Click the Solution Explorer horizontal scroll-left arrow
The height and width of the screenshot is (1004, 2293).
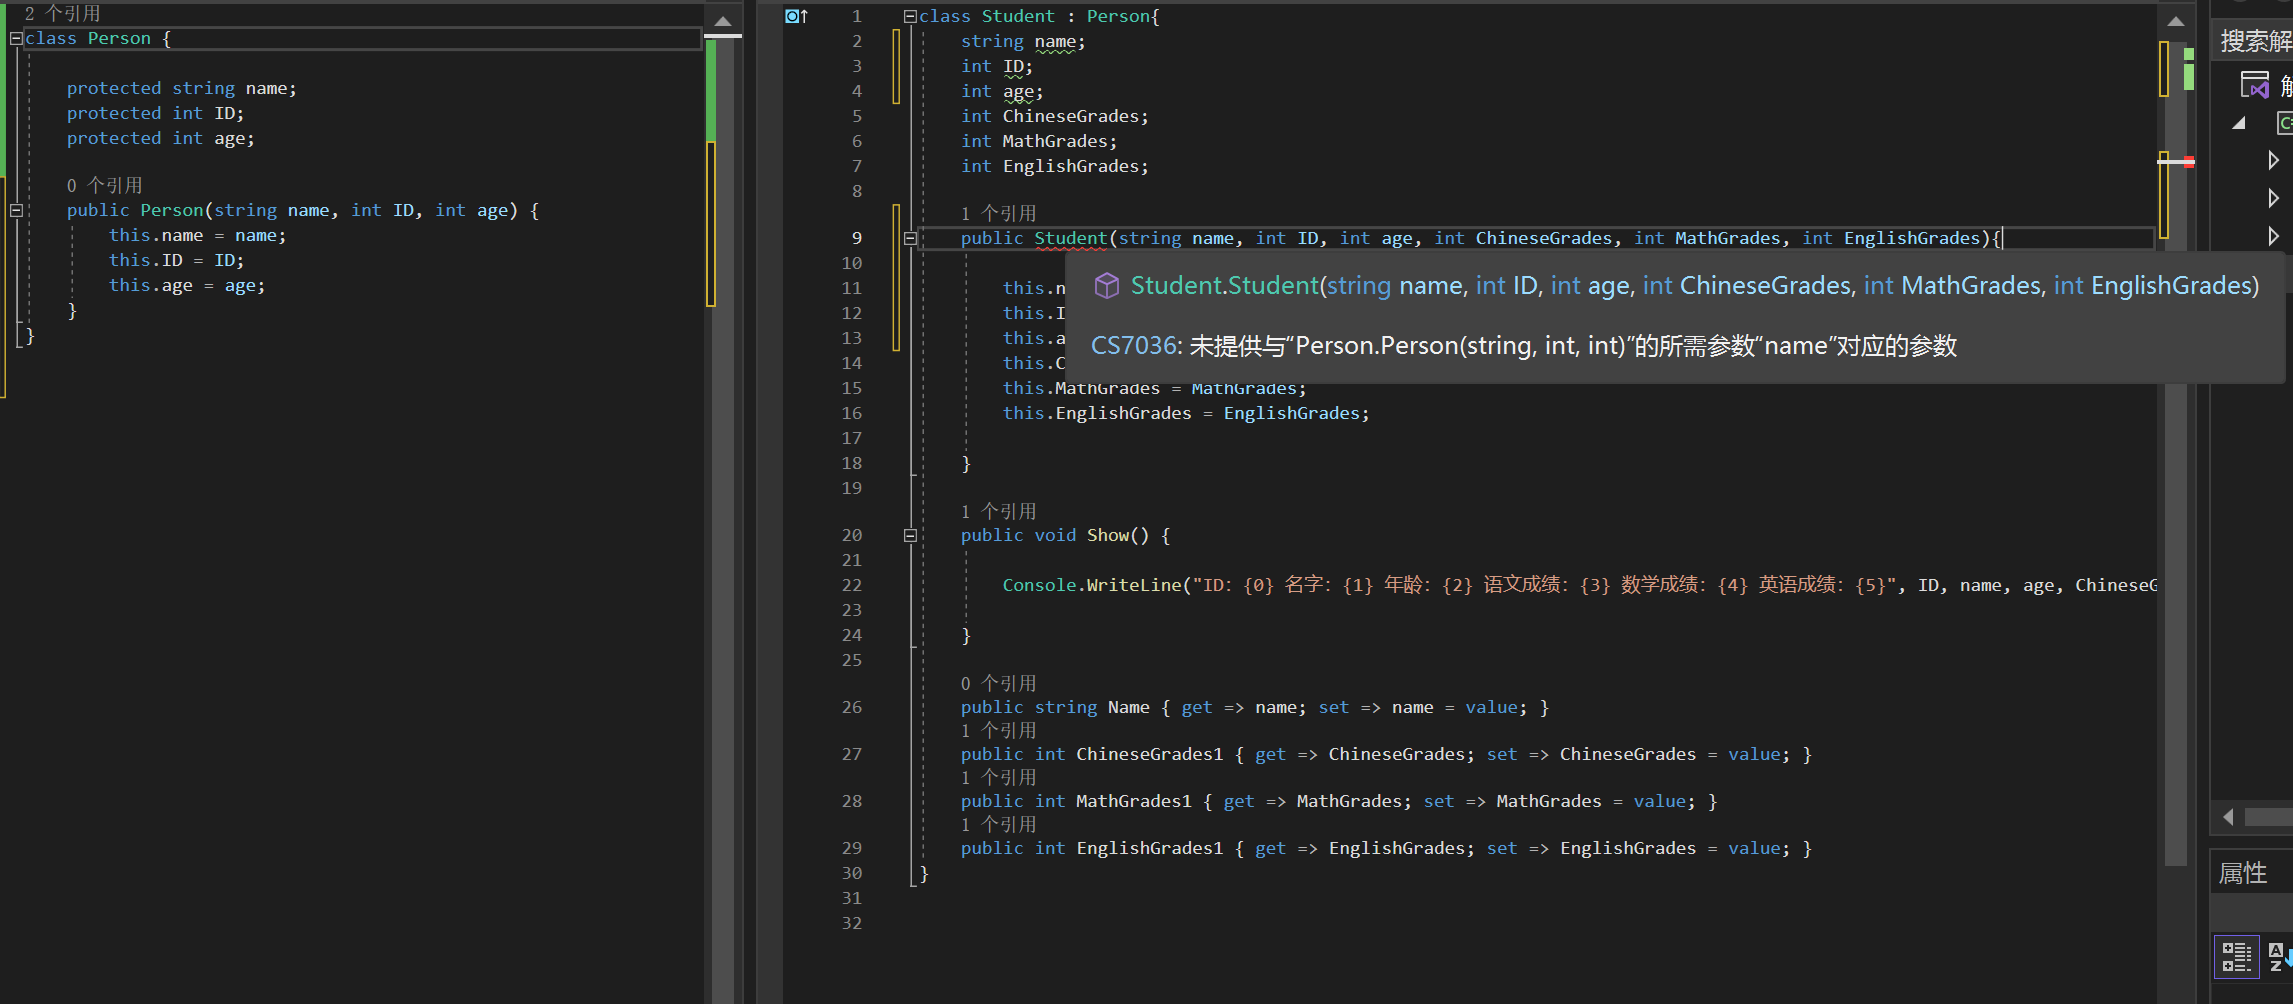pyautogui.click(x=2228, y=817)
